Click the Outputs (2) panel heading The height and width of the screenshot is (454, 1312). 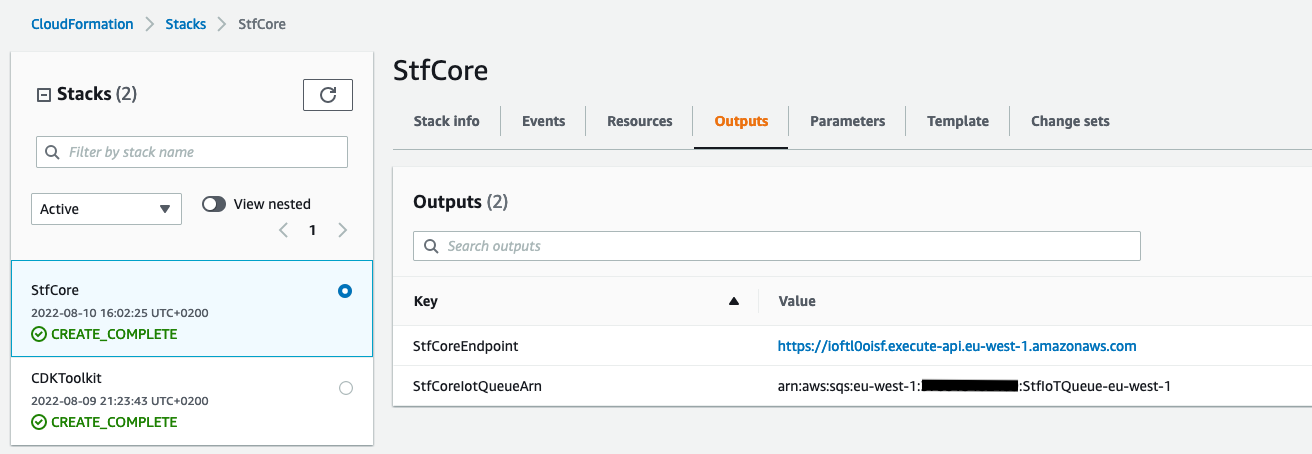click(461, 202)
